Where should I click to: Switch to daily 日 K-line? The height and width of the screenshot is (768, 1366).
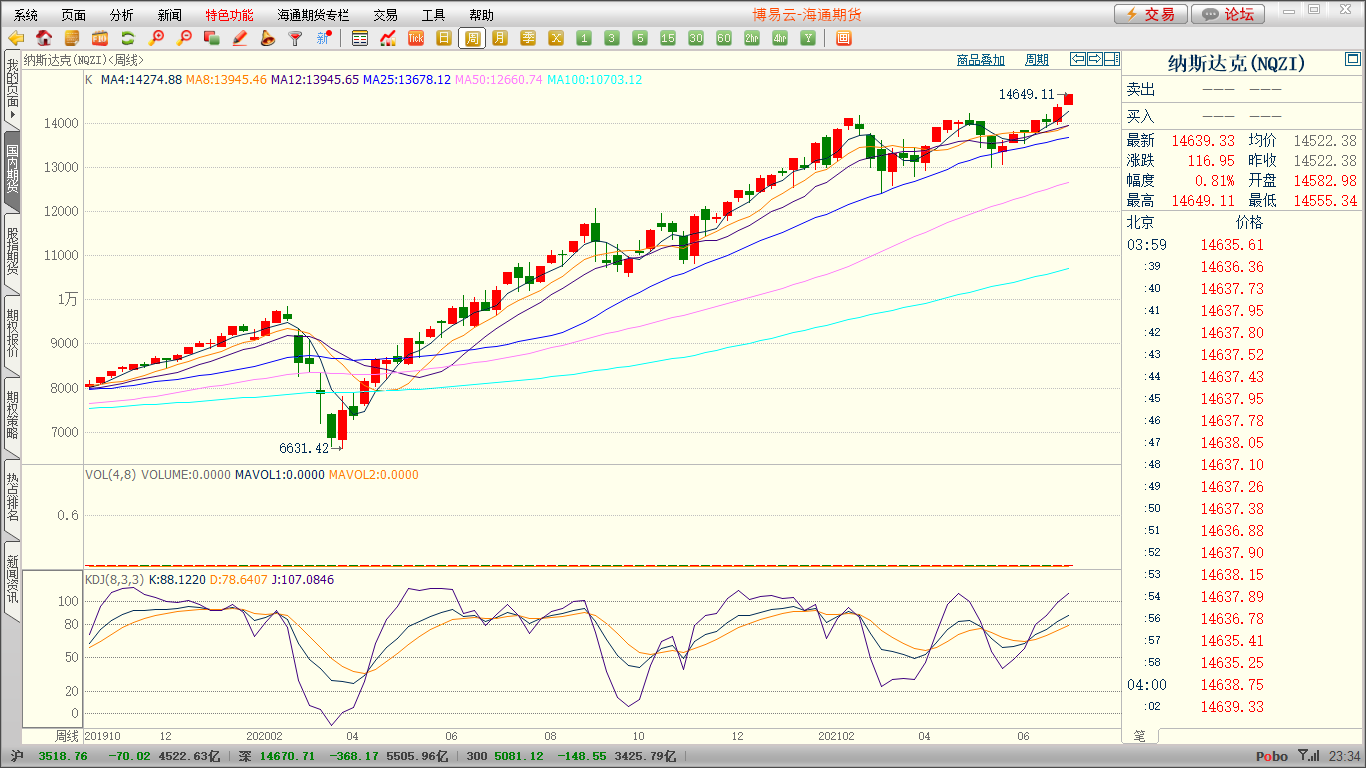coord(444,38)
